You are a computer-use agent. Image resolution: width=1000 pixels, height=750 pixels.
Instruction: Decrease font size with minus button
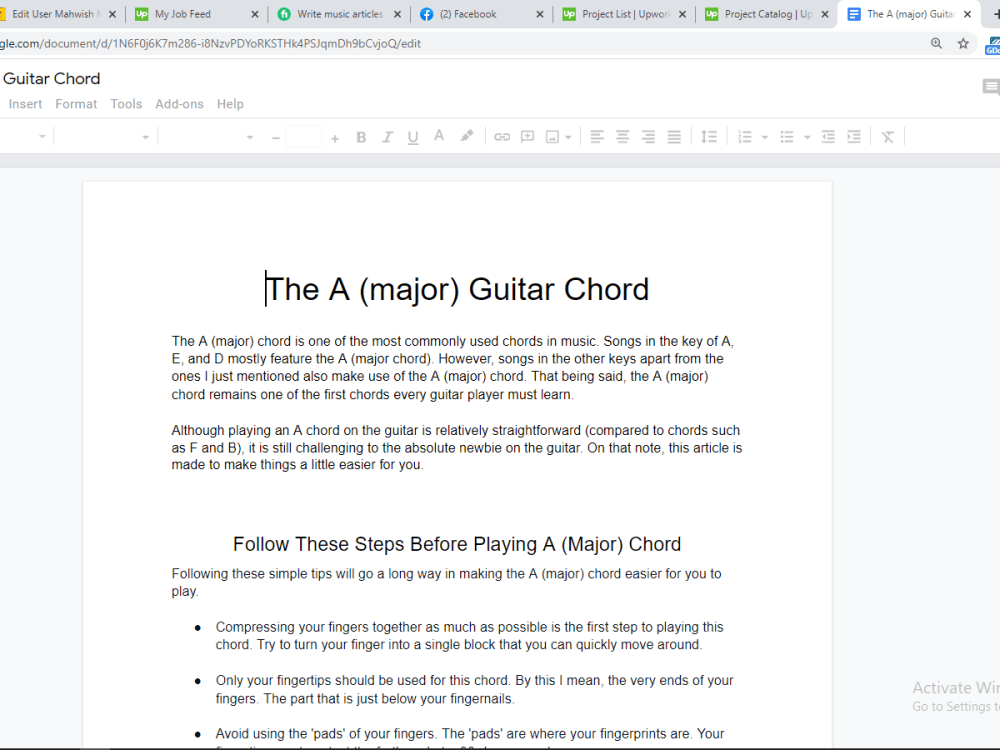point(276,138)
